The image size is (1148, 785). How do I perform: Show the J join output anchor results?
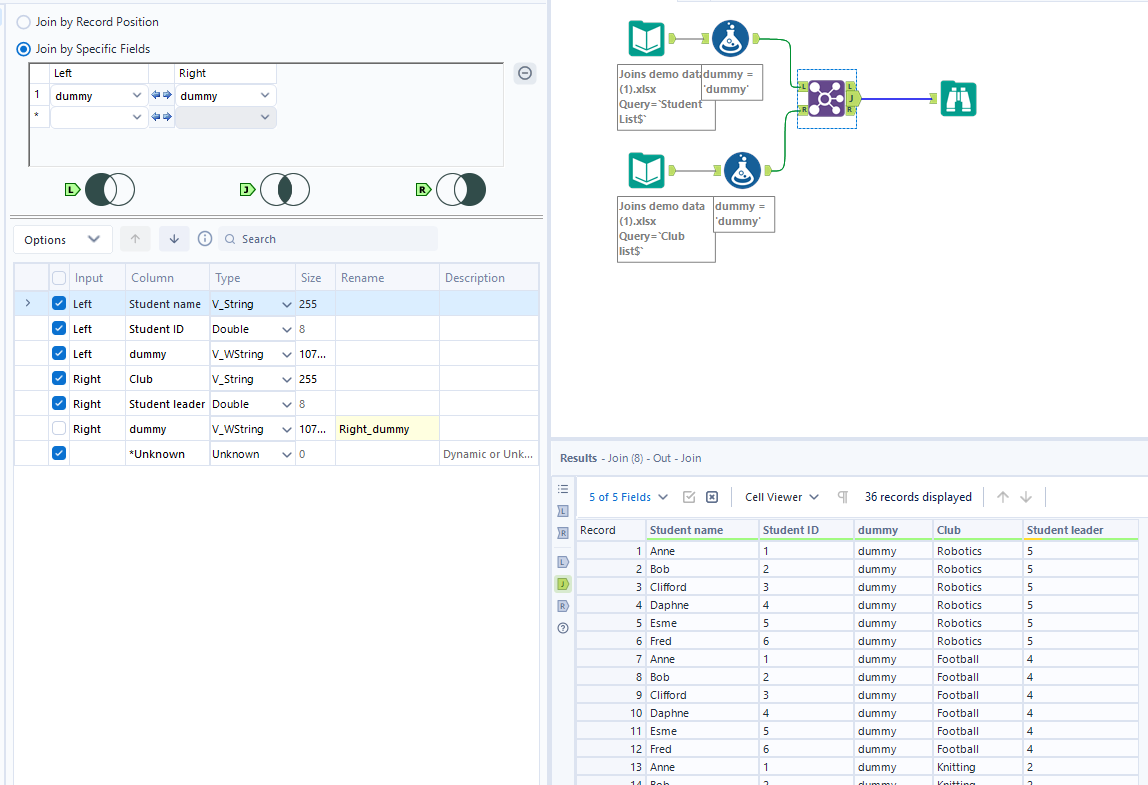coord(563,584)
